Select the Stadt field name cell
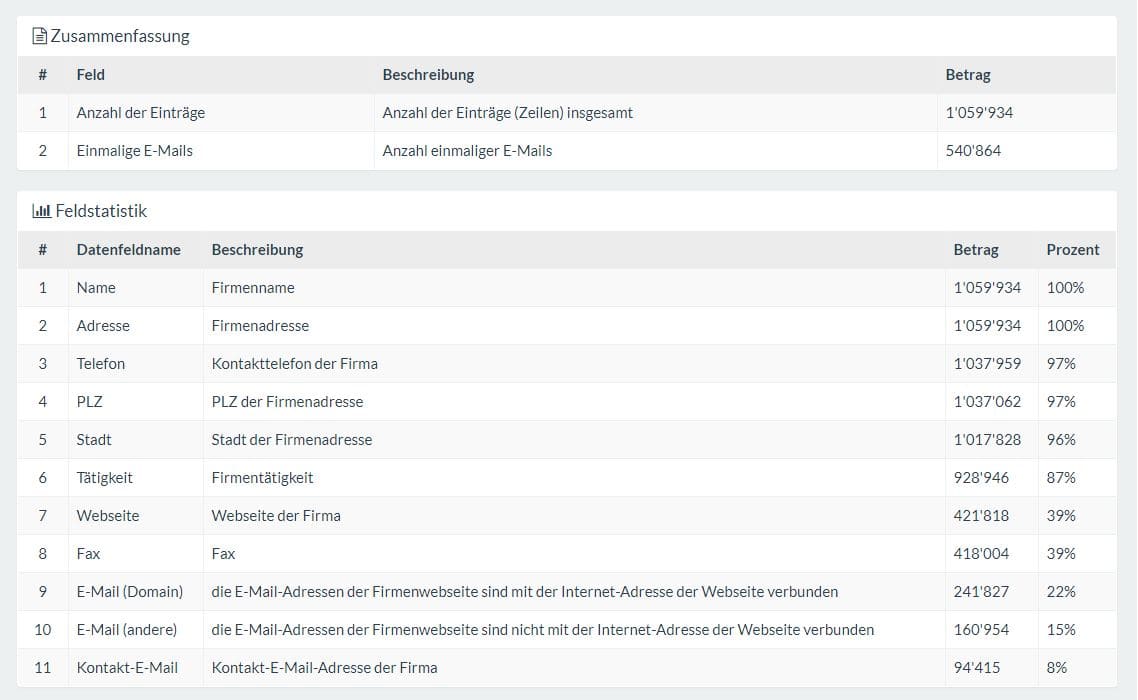This screenshot has height=700, width=1138. (x=94, y=440)
